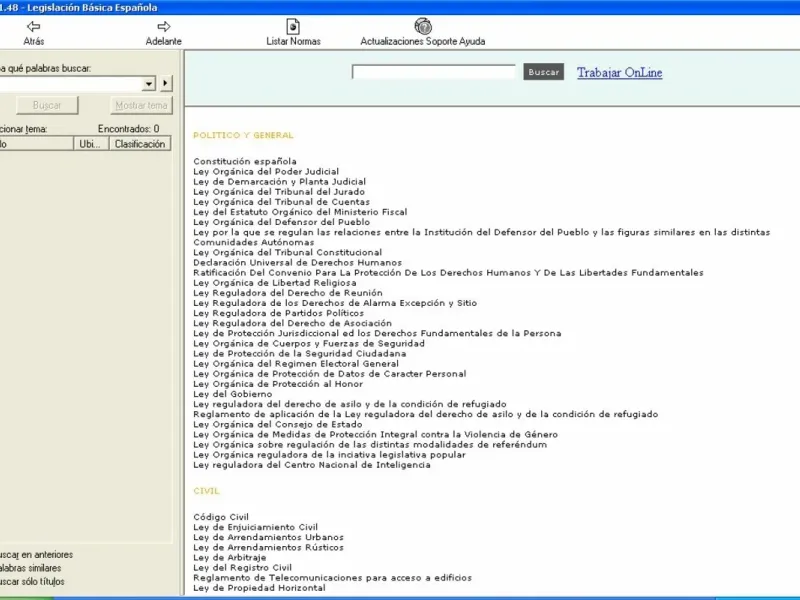Image resolution: width=800 pixels, height=600 pixels.
Task: Open Ley Reguladora del Derecho de Asociación
Action: pos(292,323)
